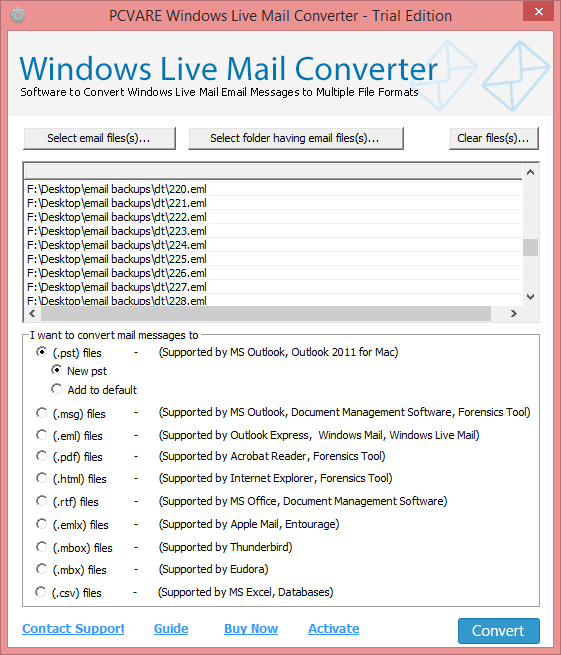Follow the Buy Now link
The width and height of the screenshot is (561, 655).
[251, 629]
